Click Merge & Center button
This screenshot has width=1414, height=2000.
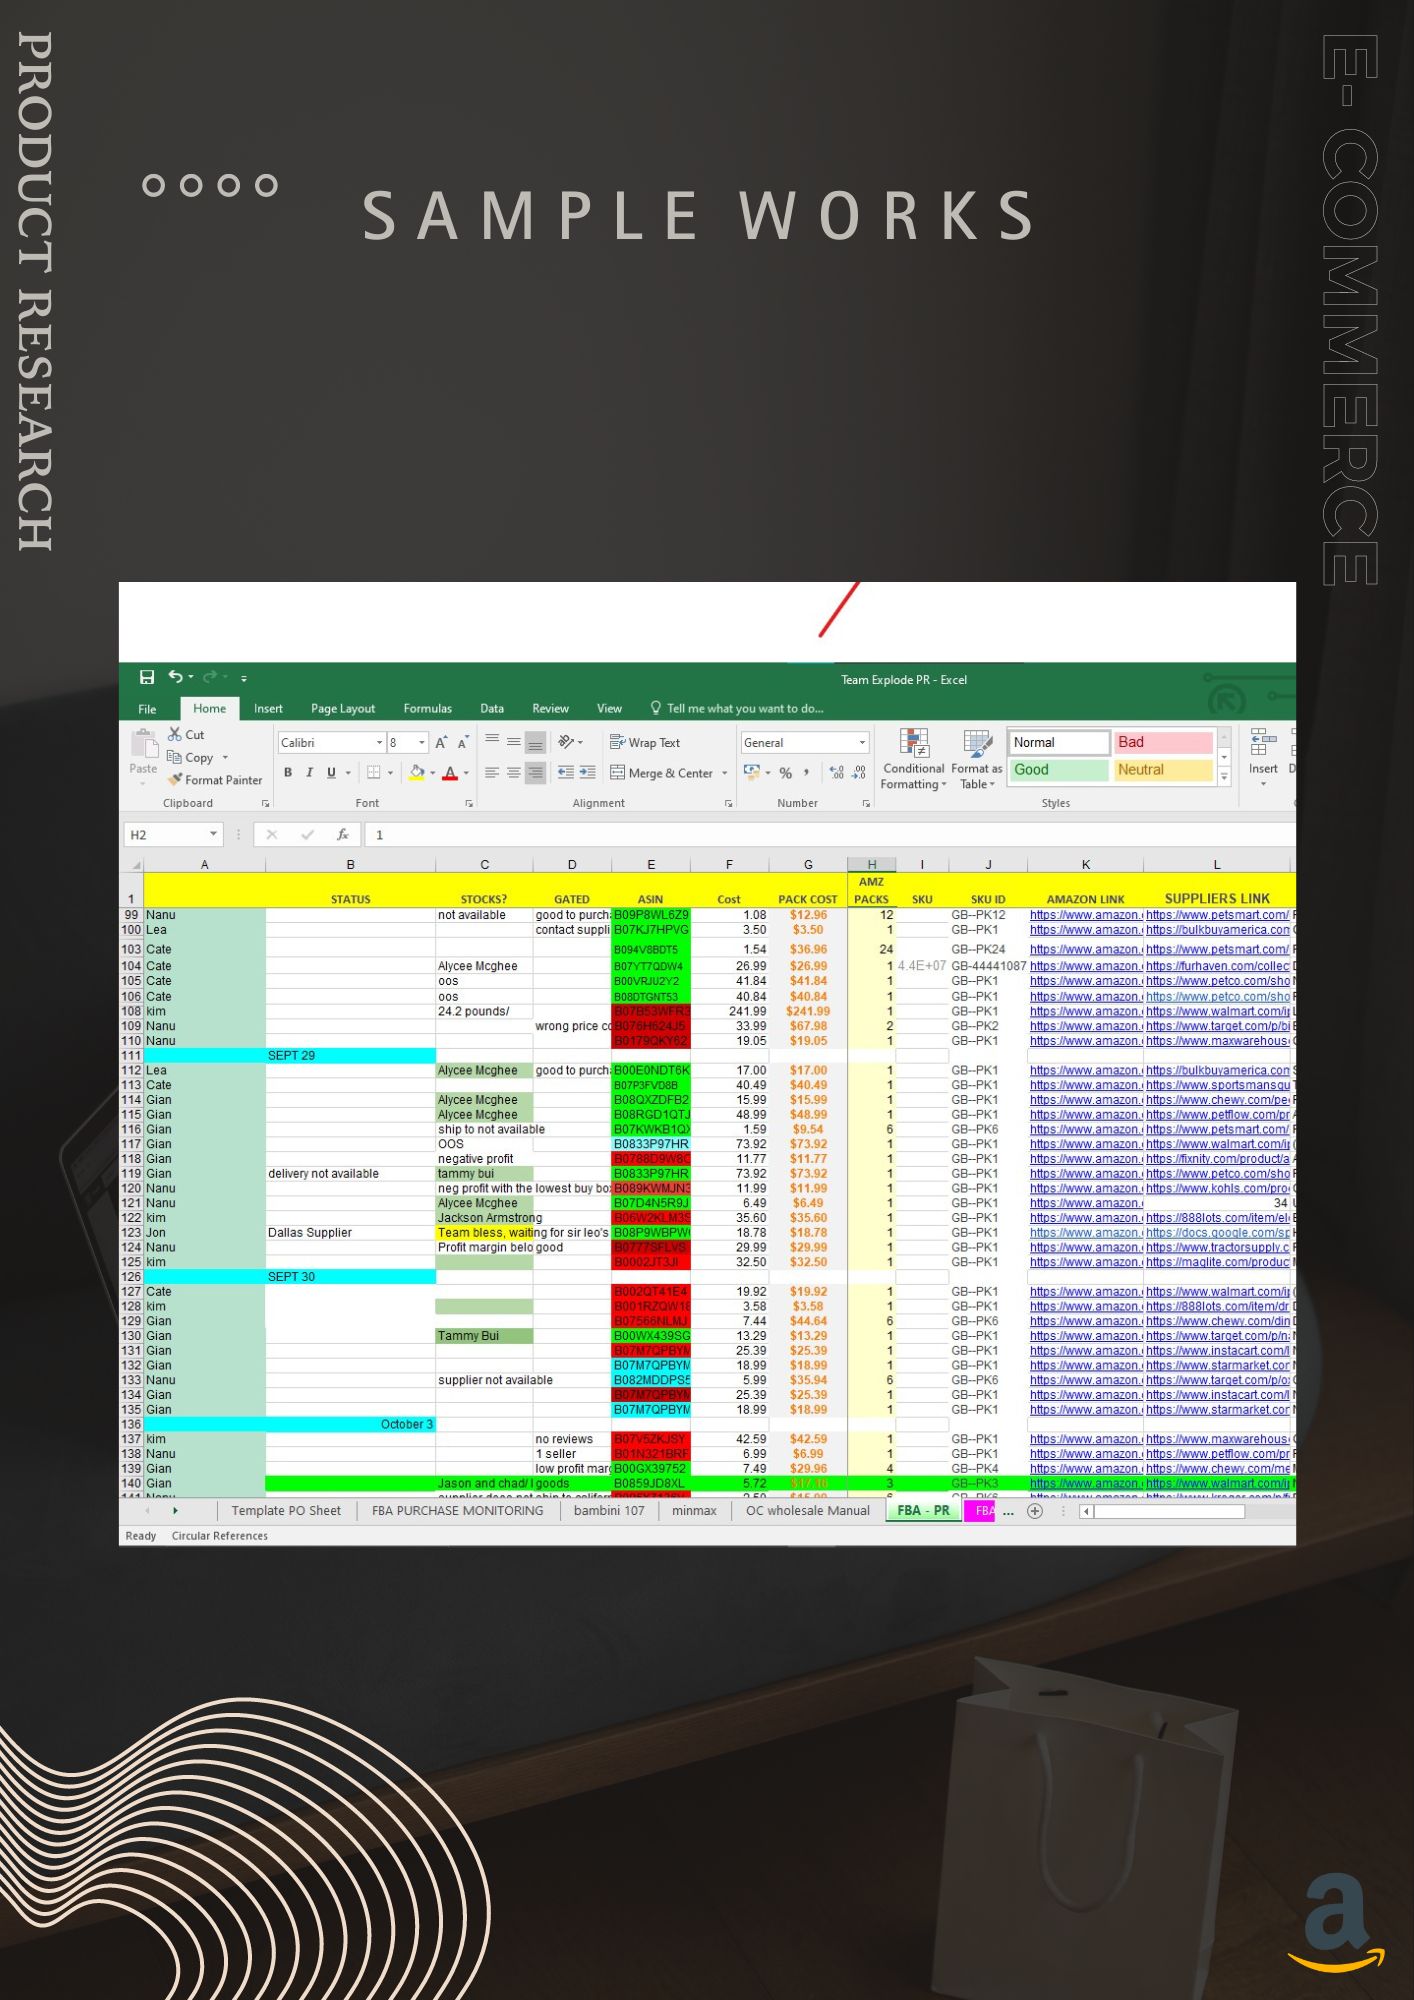(661, 773)
